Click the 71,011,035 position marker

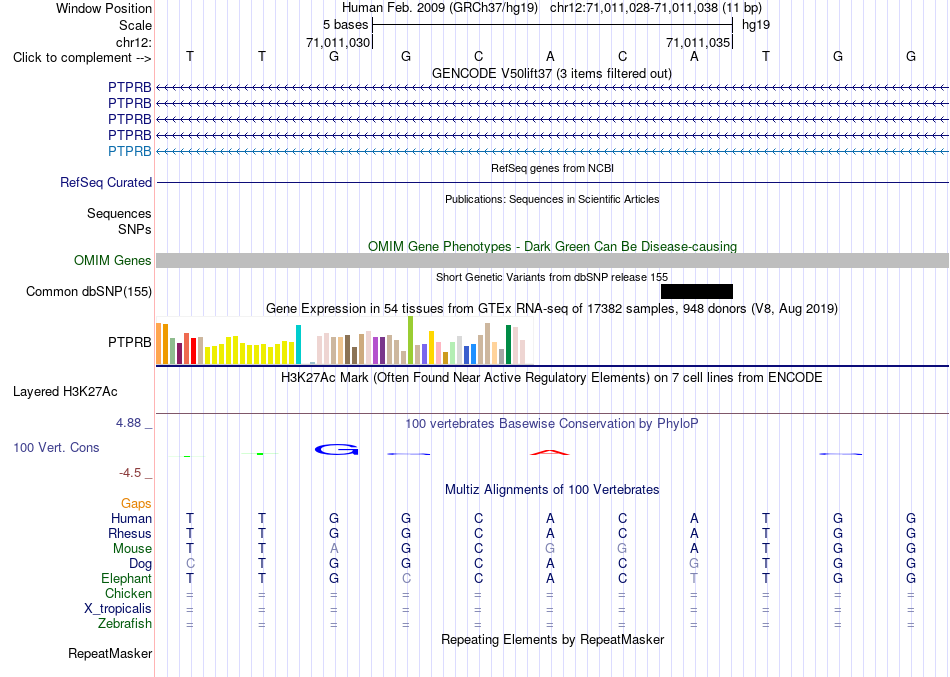pos(697,42)
